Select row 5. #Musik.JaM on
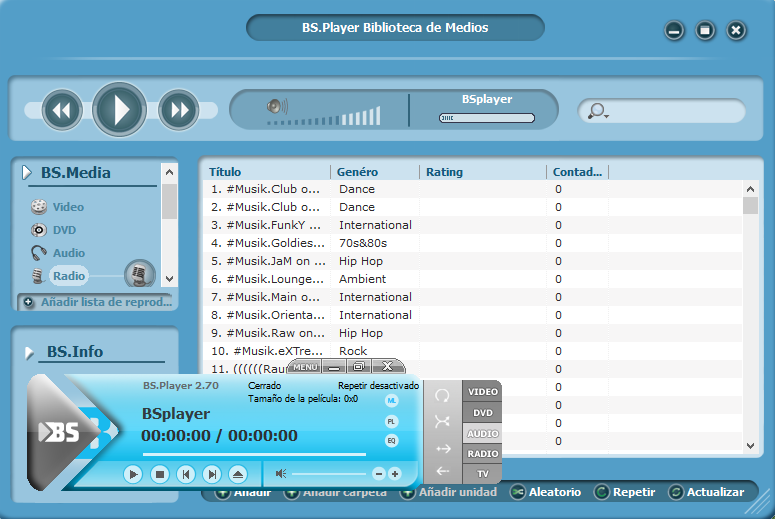Image resolution: width=775 pixels, height=519 pixels. point(473,261)
